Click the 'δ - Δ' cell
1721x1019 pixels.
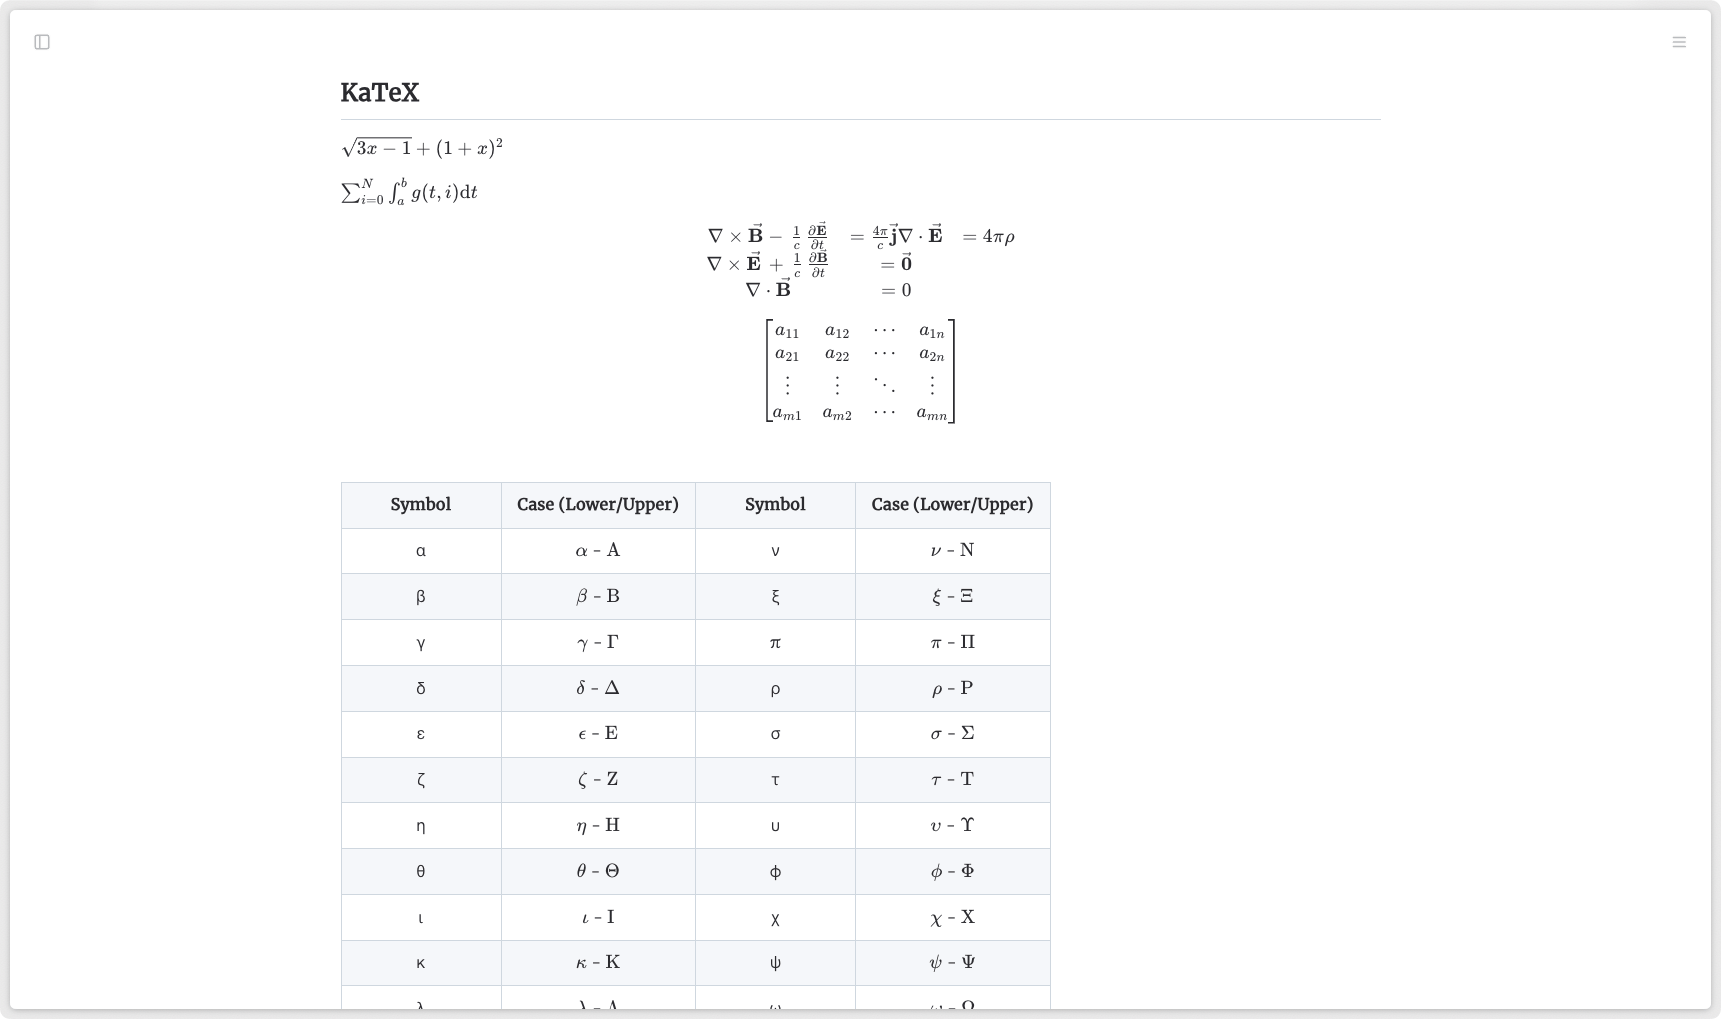click(x=598, y=688)
